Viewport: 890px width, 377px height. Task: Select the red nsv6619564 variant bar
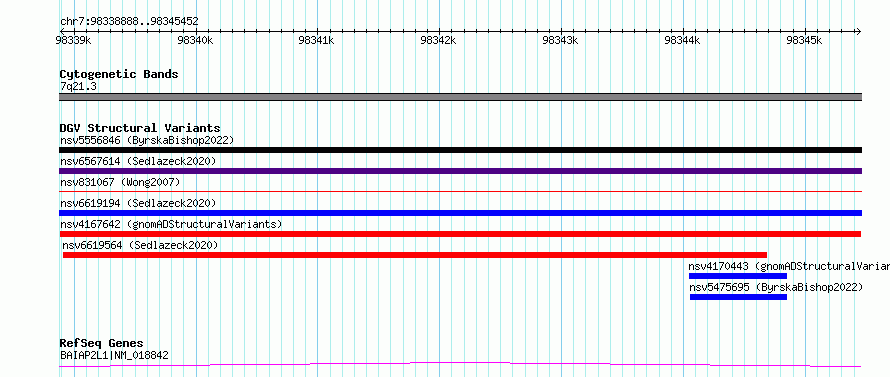(415, 255)
